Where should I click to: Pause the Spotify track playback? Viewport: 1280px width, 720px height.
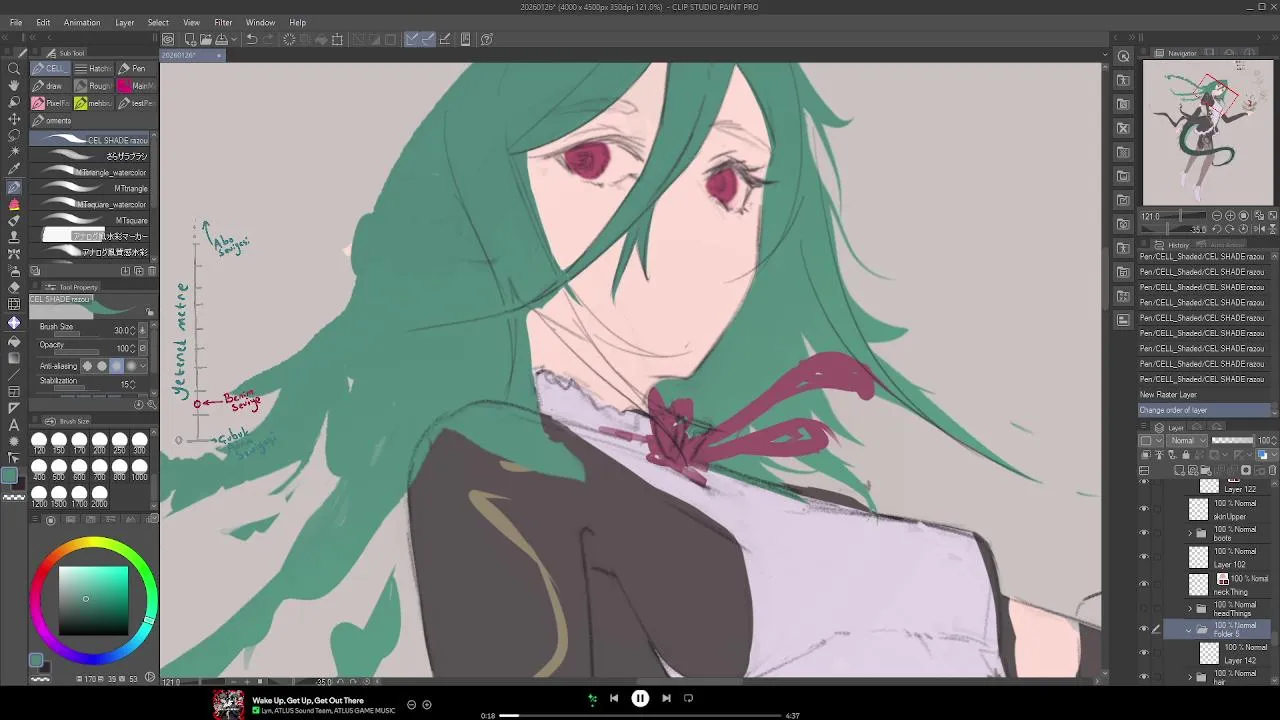click(640, 699)
